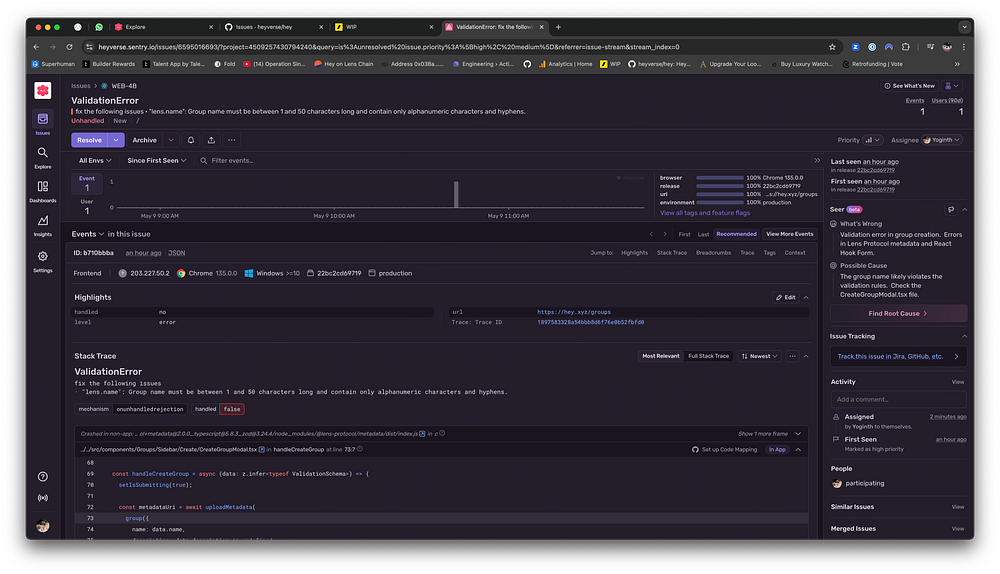Select the Recommended event

736,234
